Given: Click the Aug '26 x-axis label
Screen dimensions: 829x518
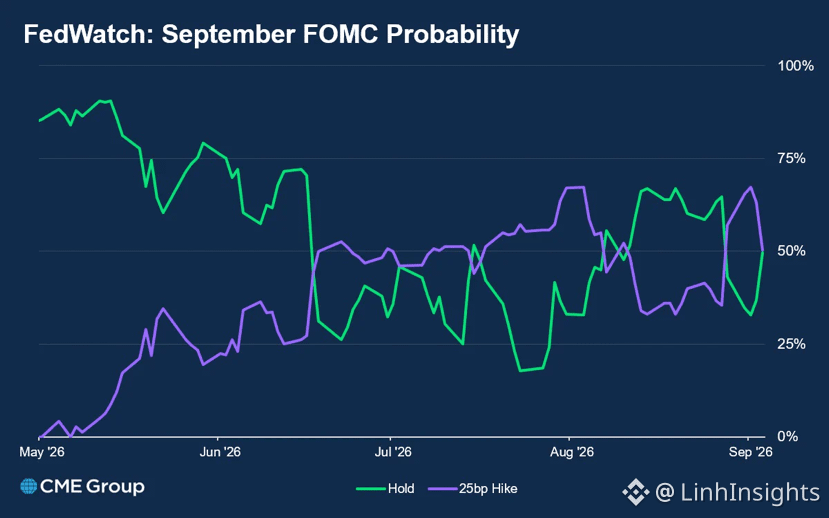Looking at the screenshot, I should point(572,452).
